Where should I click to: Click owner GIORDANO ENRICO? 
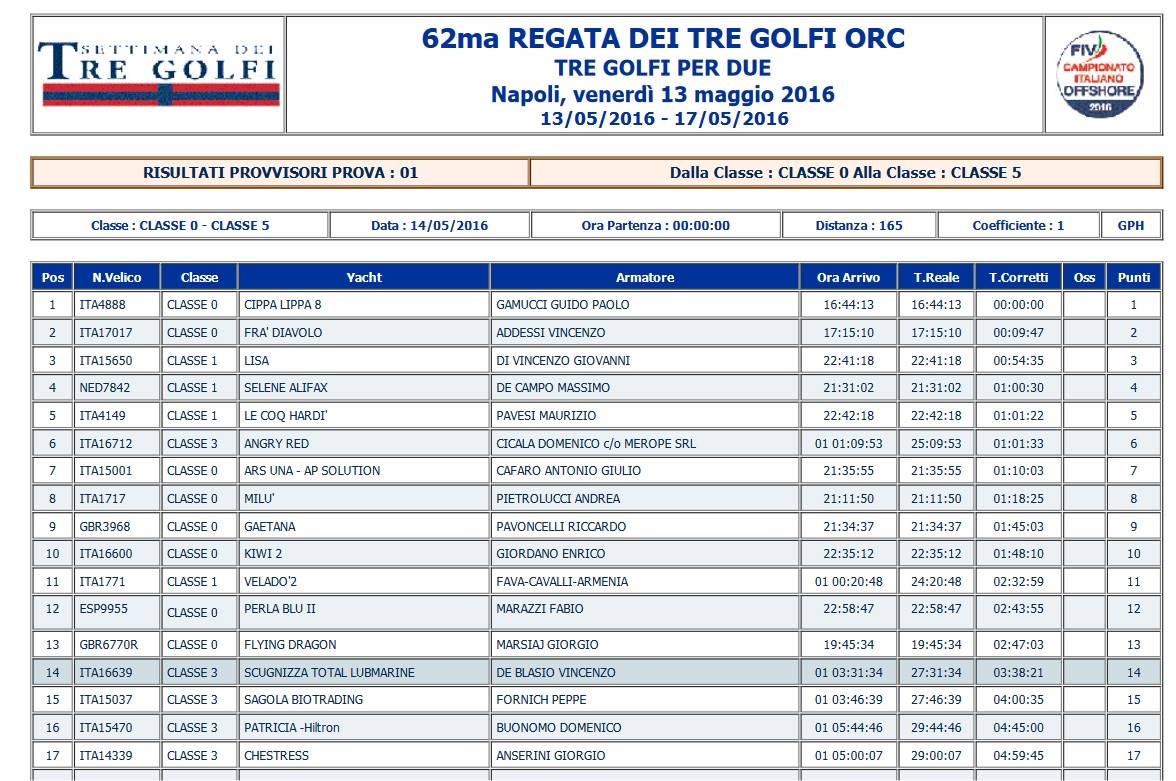[550, 554]
